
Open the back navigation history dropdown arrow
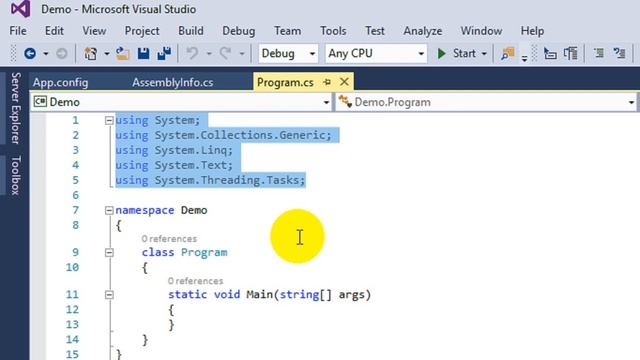[x=46, y=54]
